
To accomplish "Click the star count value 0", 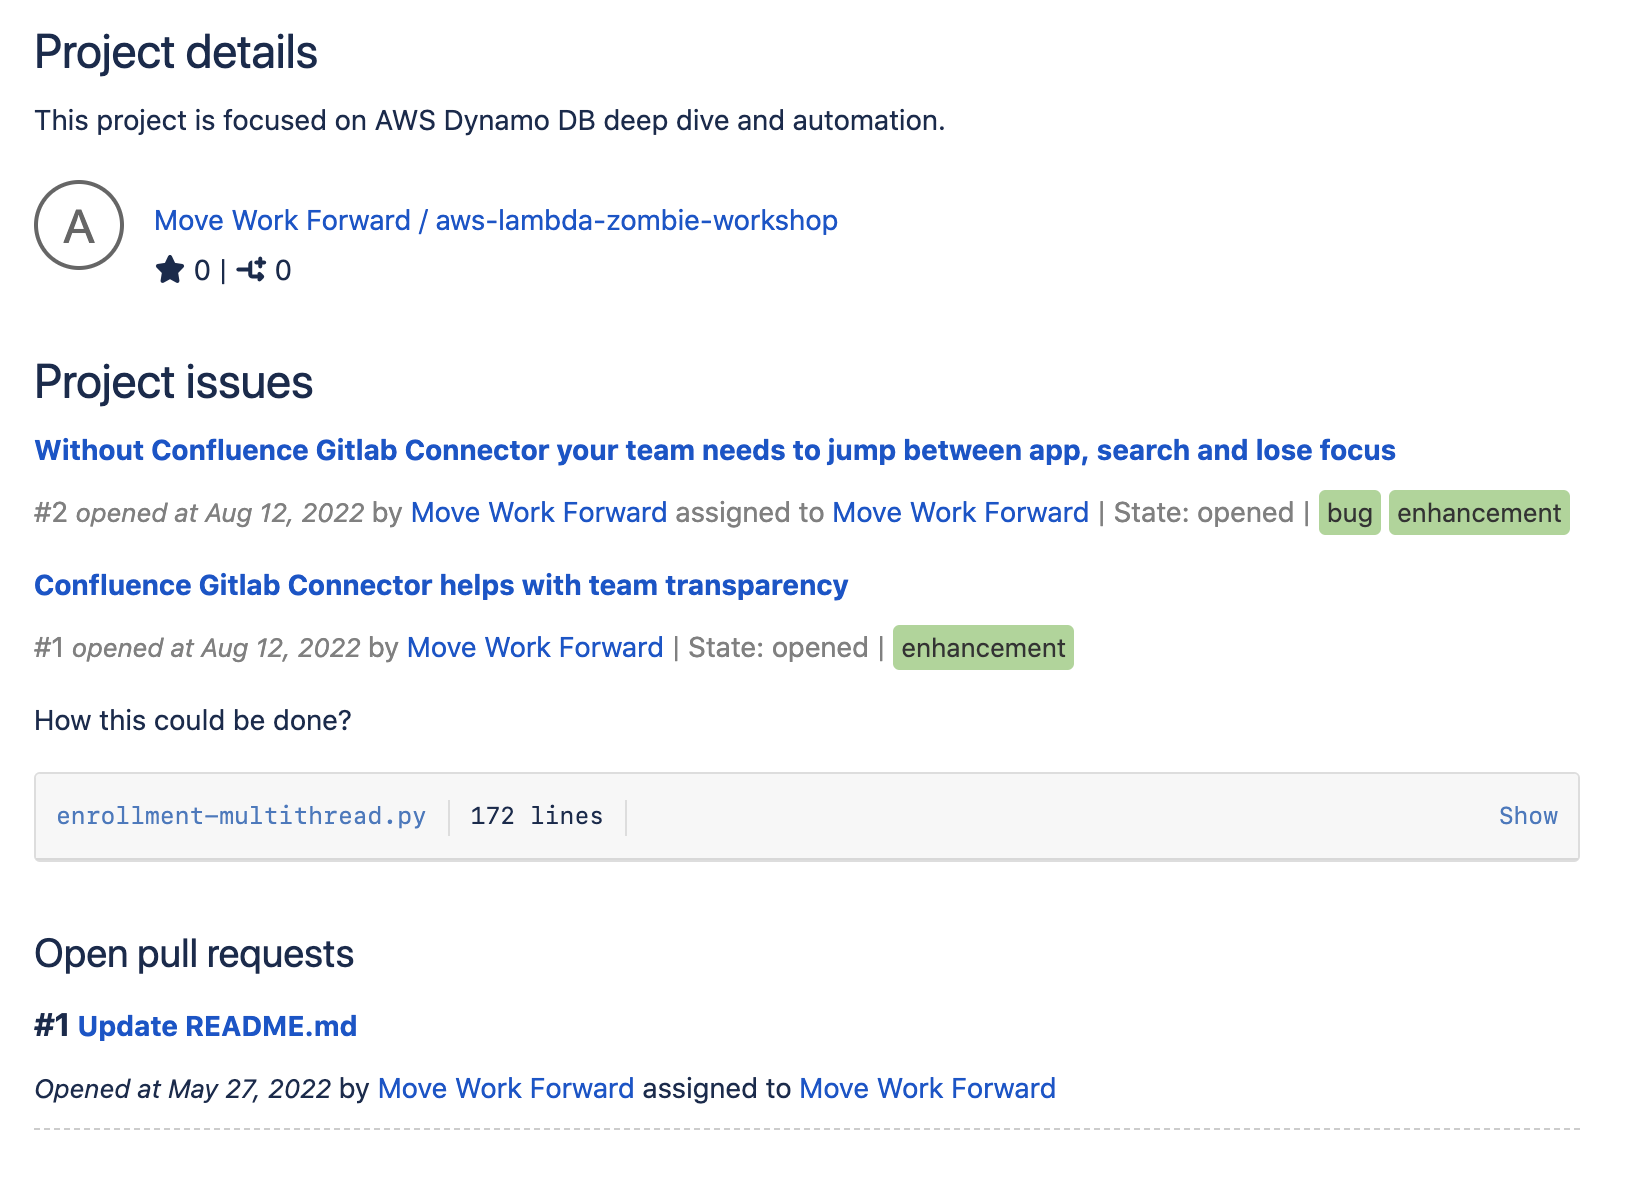I will 200,269.
